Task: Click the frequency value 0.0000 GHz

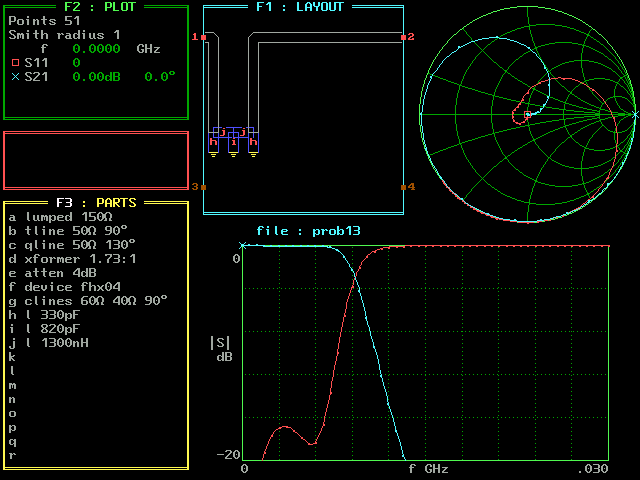Action: (x=96, y=49)
